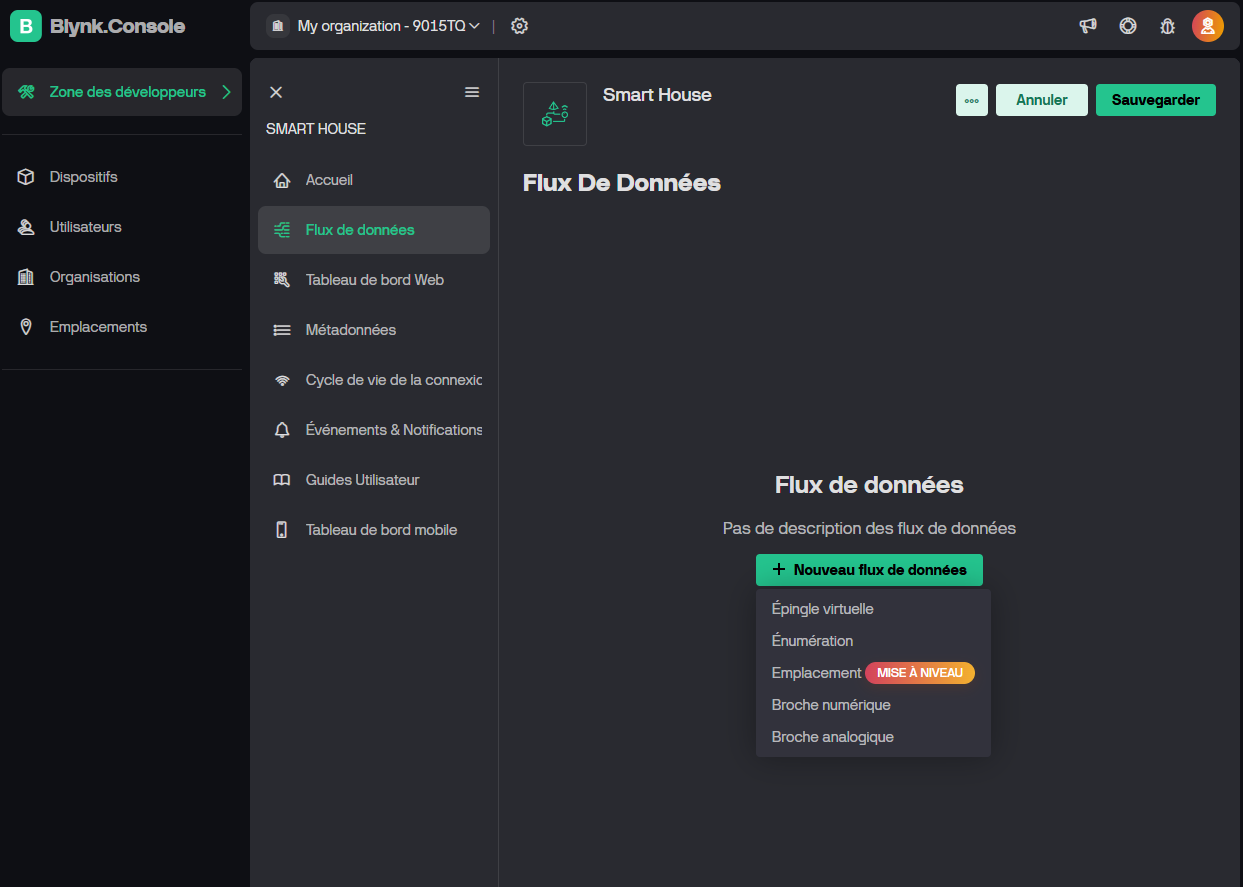This screenshot has width=1243, height=887.
Task: Click 'Pas de description des flux' text
Action: tap(869, 528)
